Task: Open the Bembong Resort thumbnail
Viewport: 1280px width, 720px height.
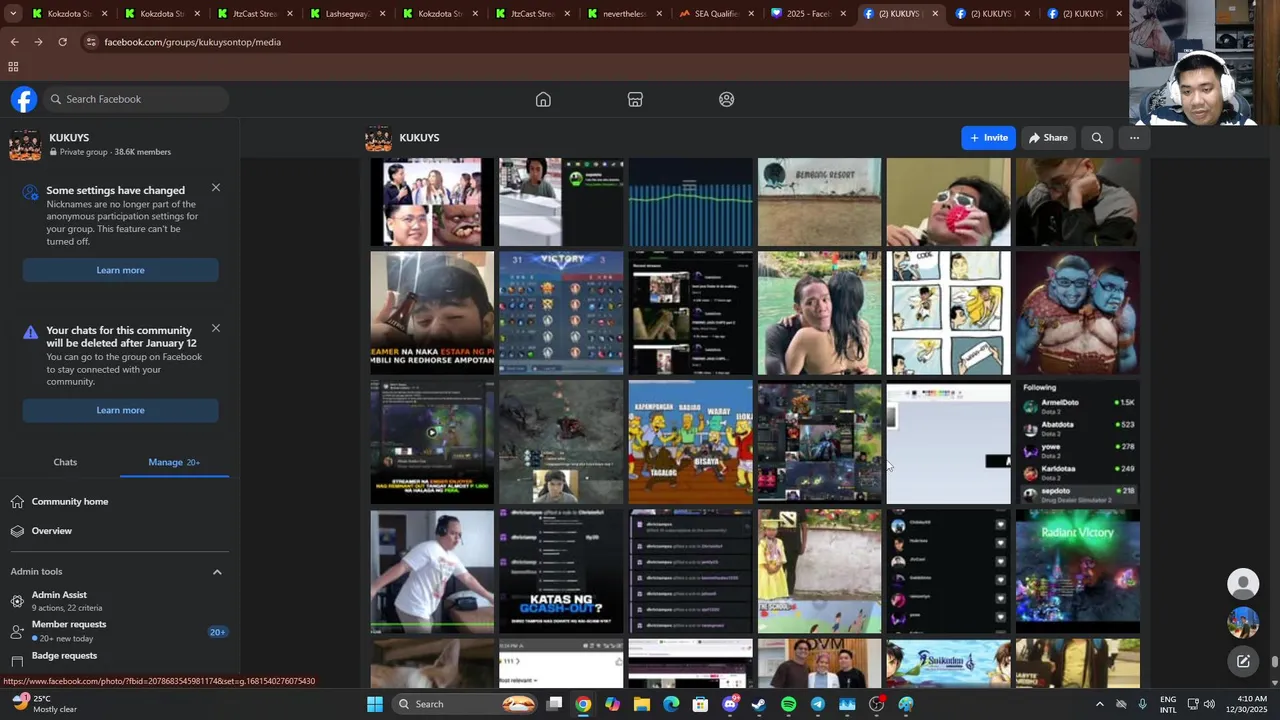Action: (x=819, y=201)
